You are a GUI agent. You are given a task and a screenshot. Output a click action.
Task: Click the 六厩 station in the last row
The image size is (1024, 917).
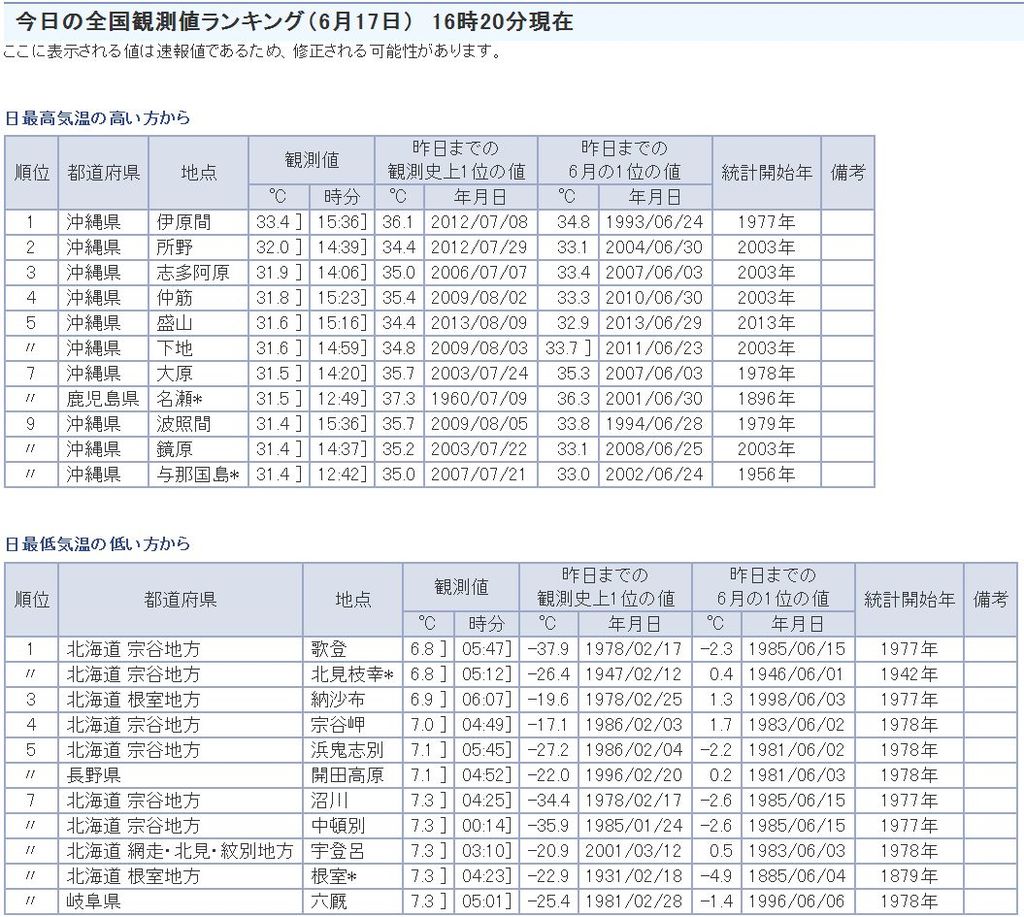329,901
